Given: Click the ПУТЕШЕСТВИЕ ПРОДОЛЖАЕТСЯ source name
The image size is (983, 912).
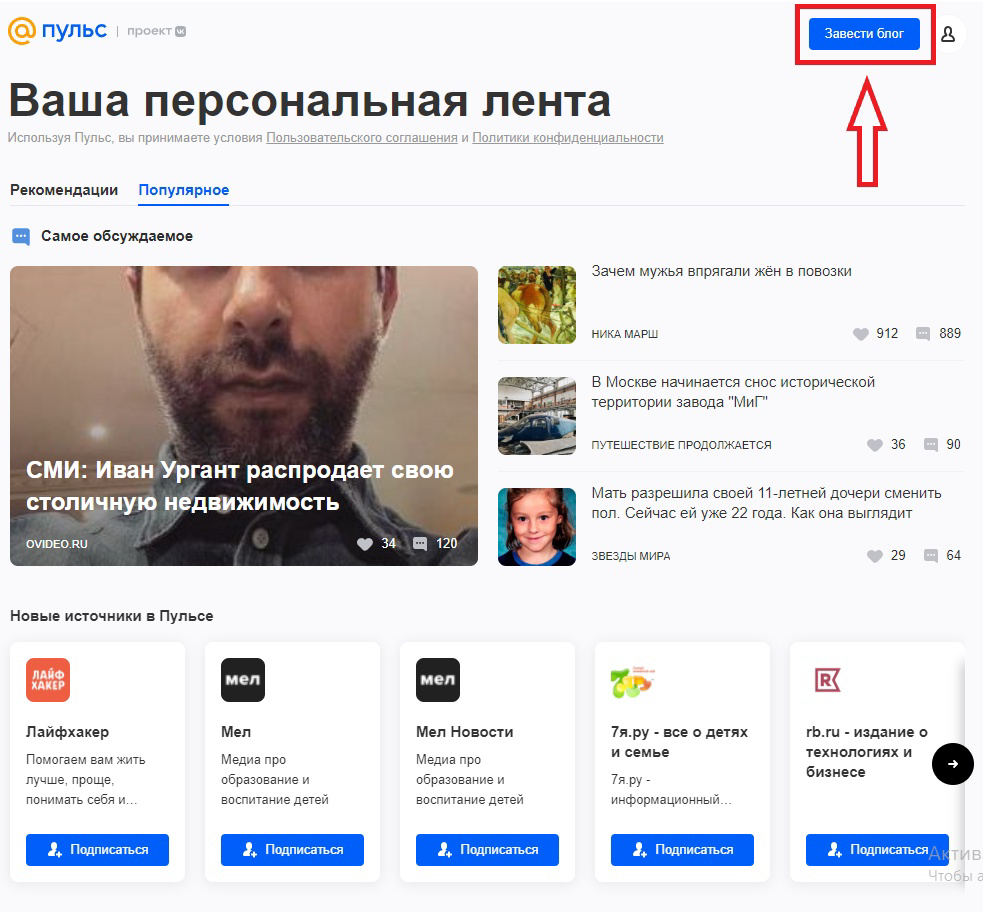Looking at the screenshot, I should pos(681,446).
